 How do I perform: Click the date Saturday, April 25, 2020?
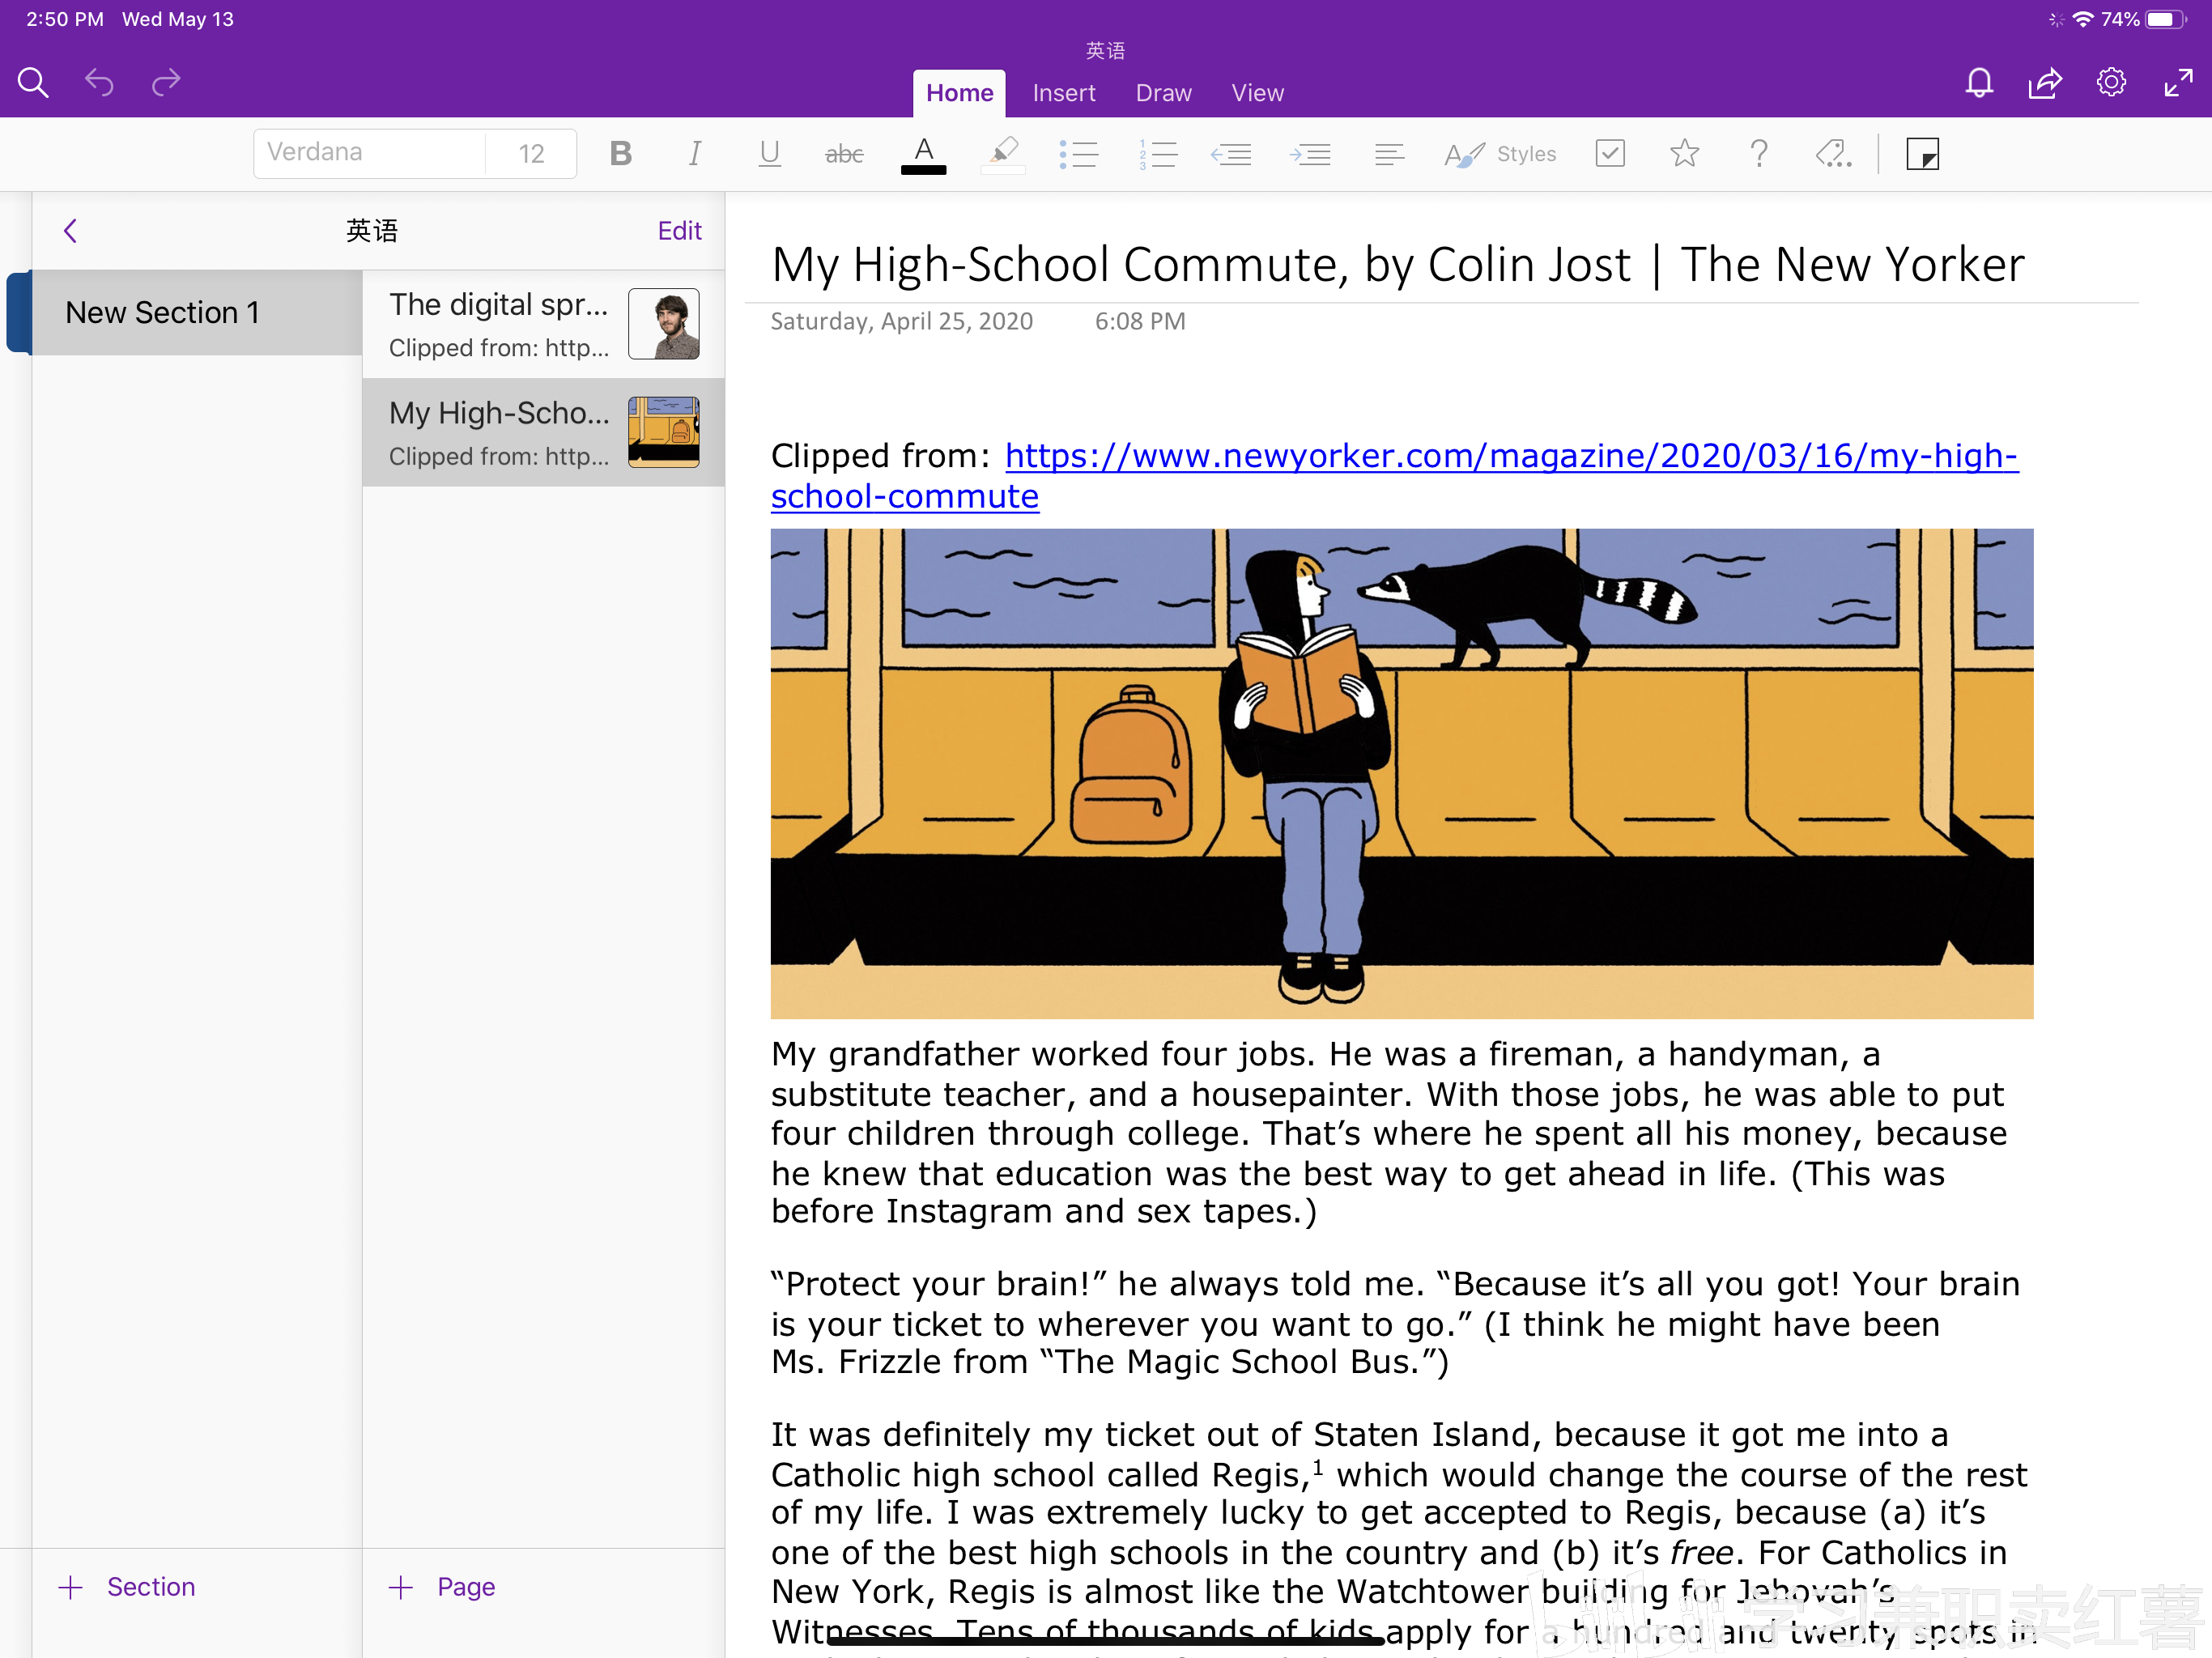[901, 322]
